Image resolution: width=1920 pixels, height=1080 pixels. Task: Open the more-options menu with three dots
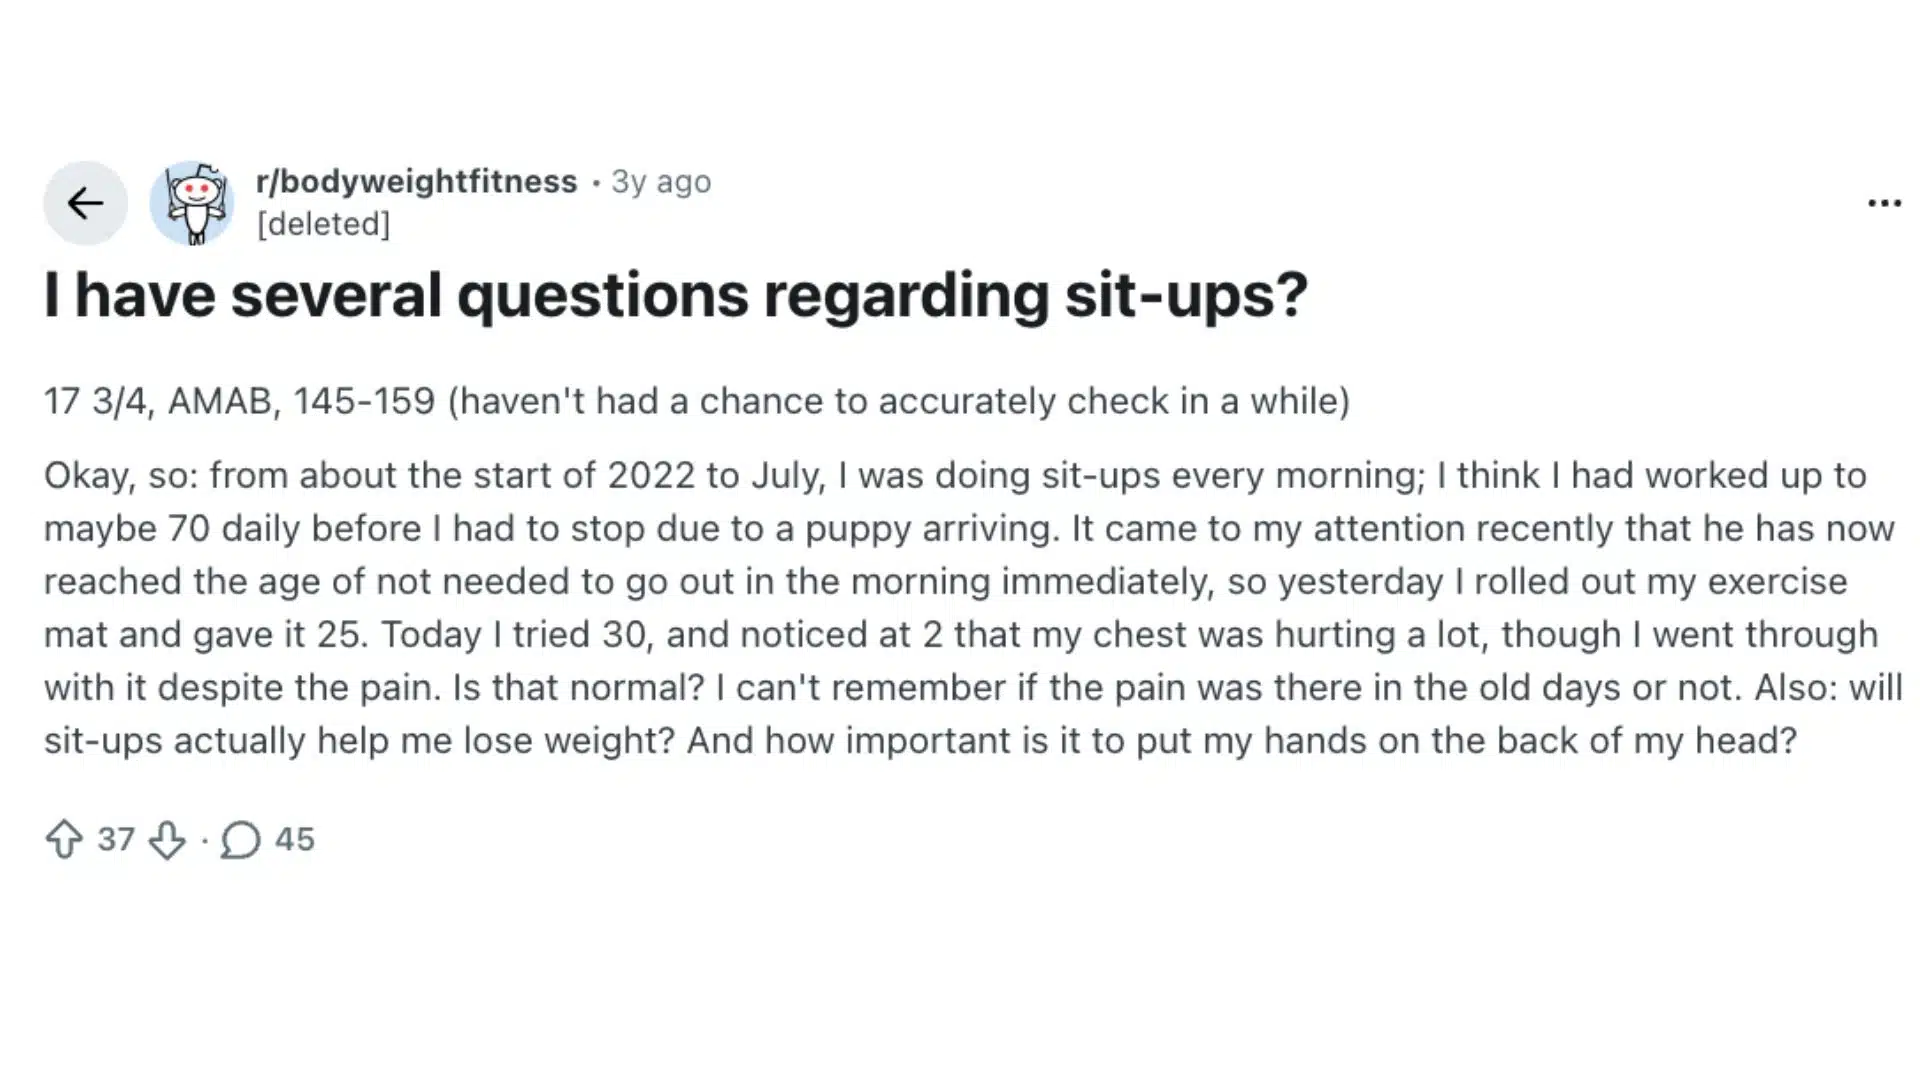pos(1884,202)
